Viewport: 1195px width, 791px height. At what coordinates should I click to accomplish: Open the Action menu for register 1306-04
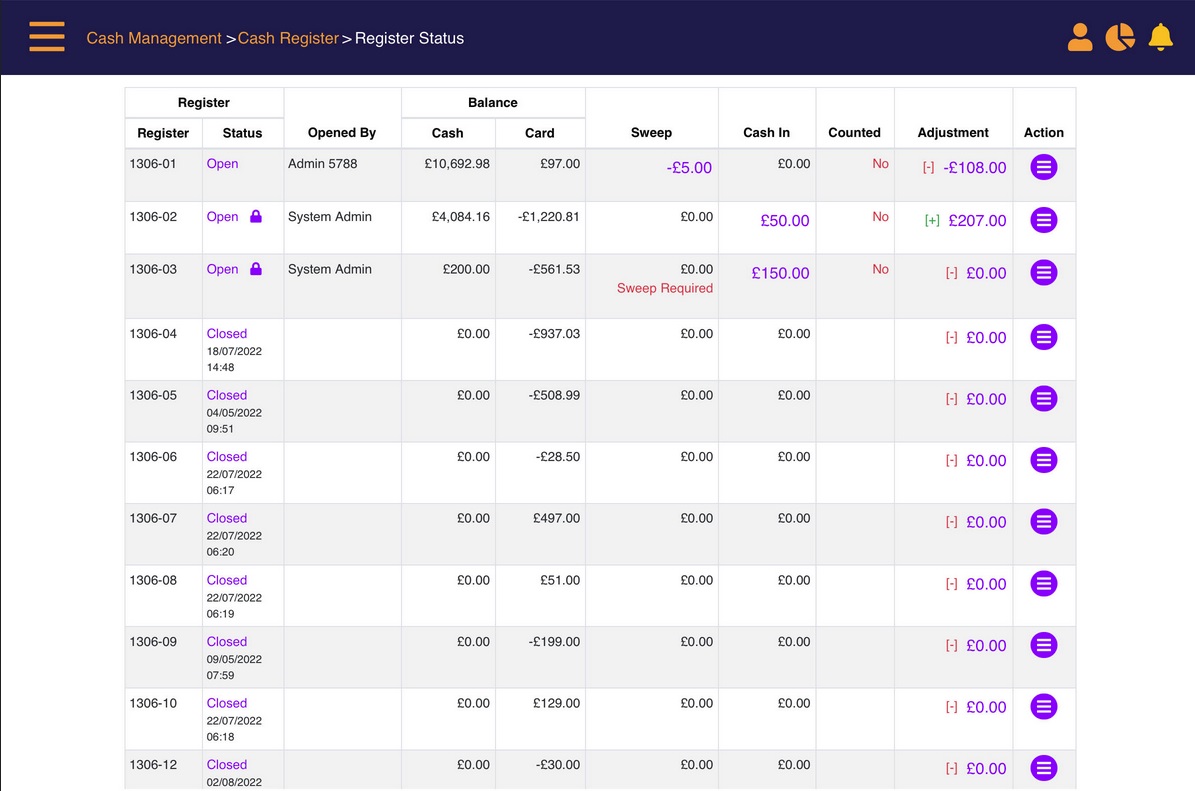pyautogui.click(x=1044, y=337)
